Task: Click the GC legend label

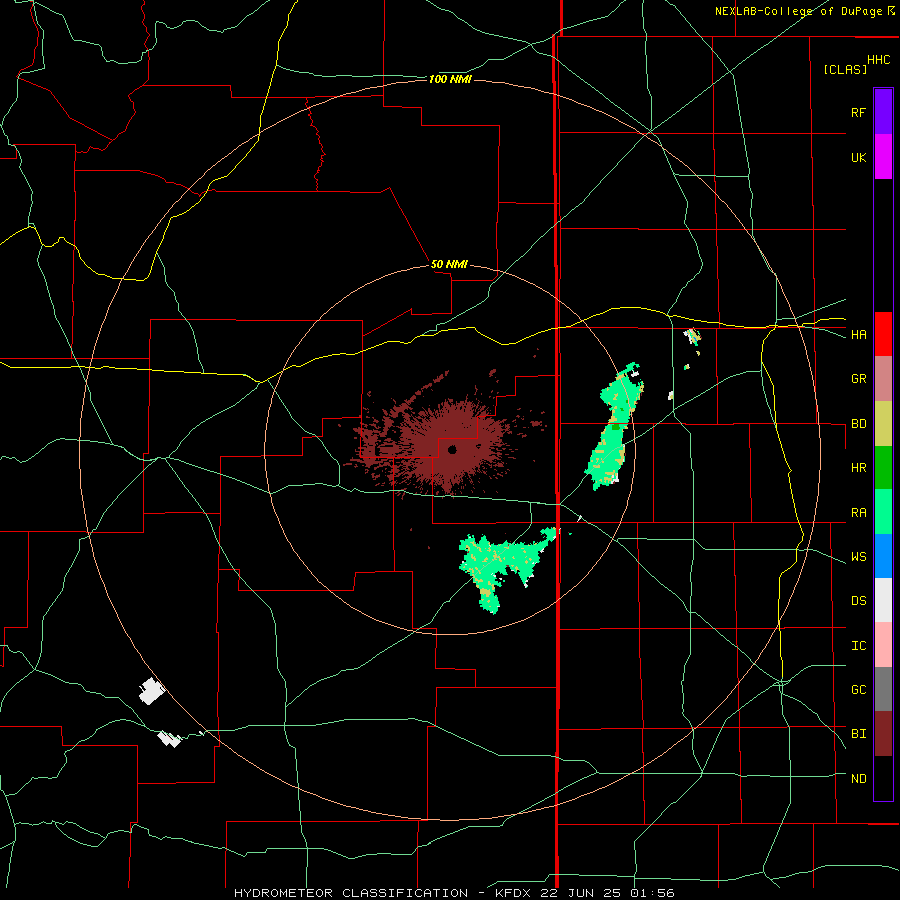Action: (858, 689)
